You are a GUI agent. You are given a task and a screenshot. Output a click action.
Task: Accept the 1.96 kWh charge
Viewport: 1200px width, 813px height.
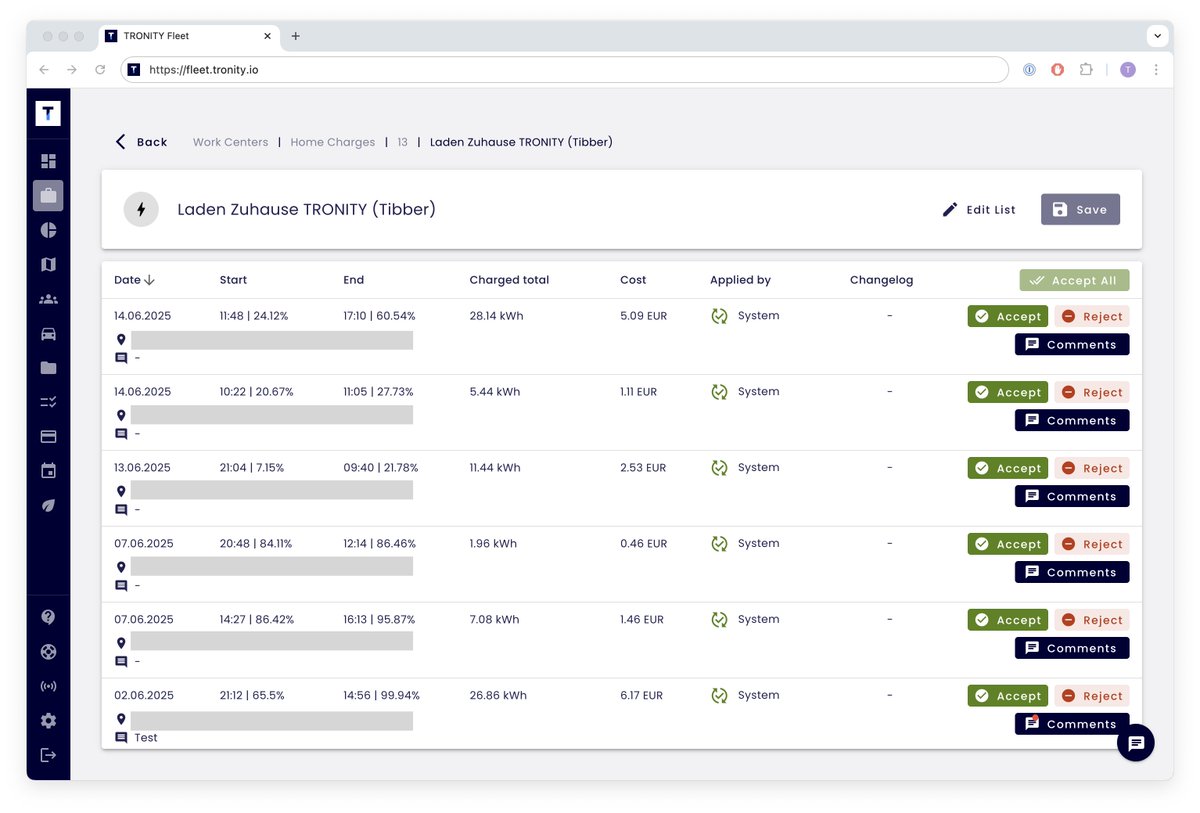point(1007,544)
